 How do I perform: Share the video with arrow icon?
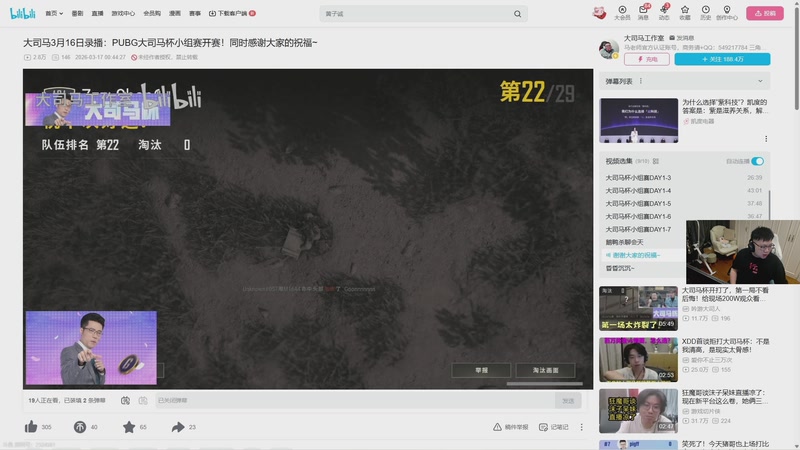[178, 427]
